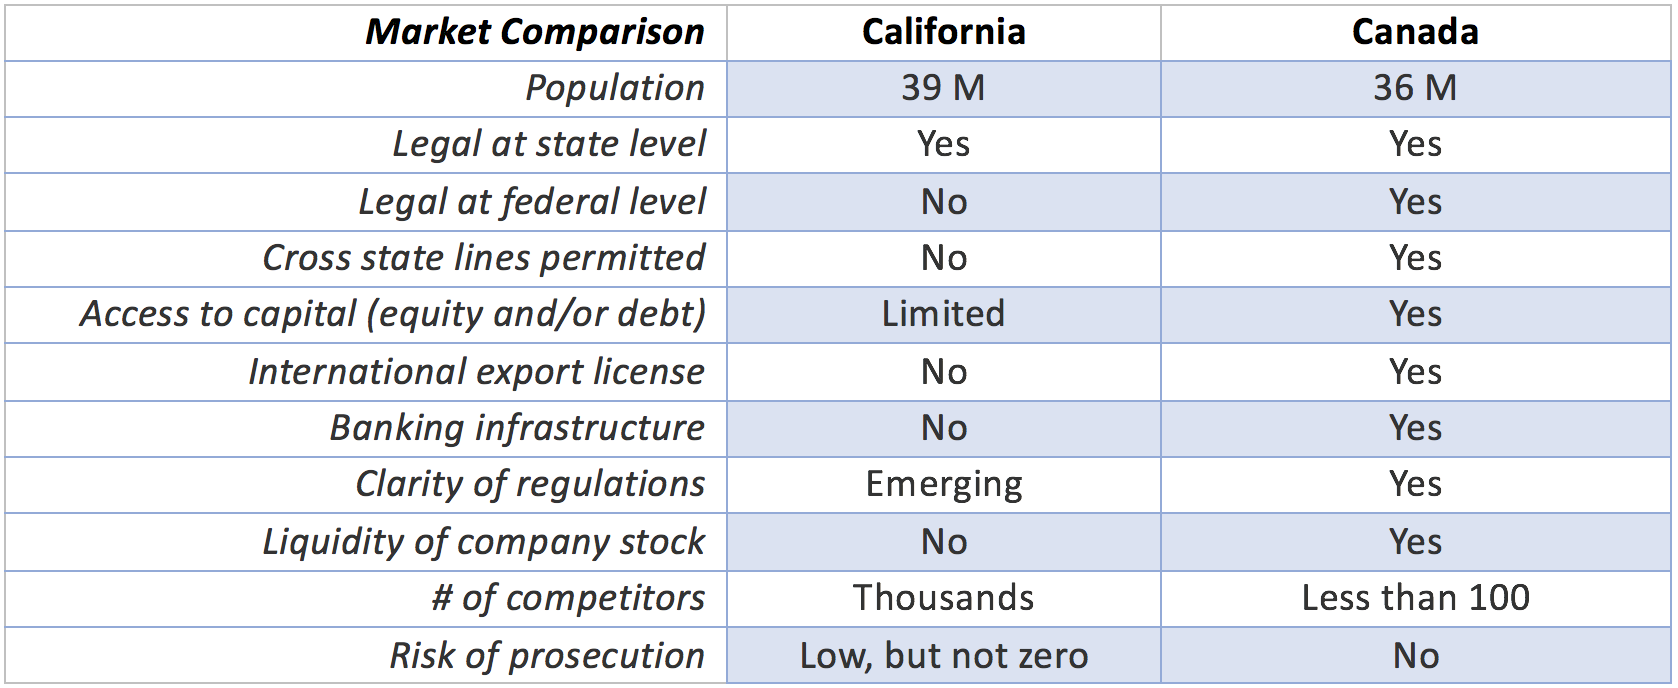The image size is (1678, 688).
Task: Select the Limited cell under California
Action: (943, 314)
